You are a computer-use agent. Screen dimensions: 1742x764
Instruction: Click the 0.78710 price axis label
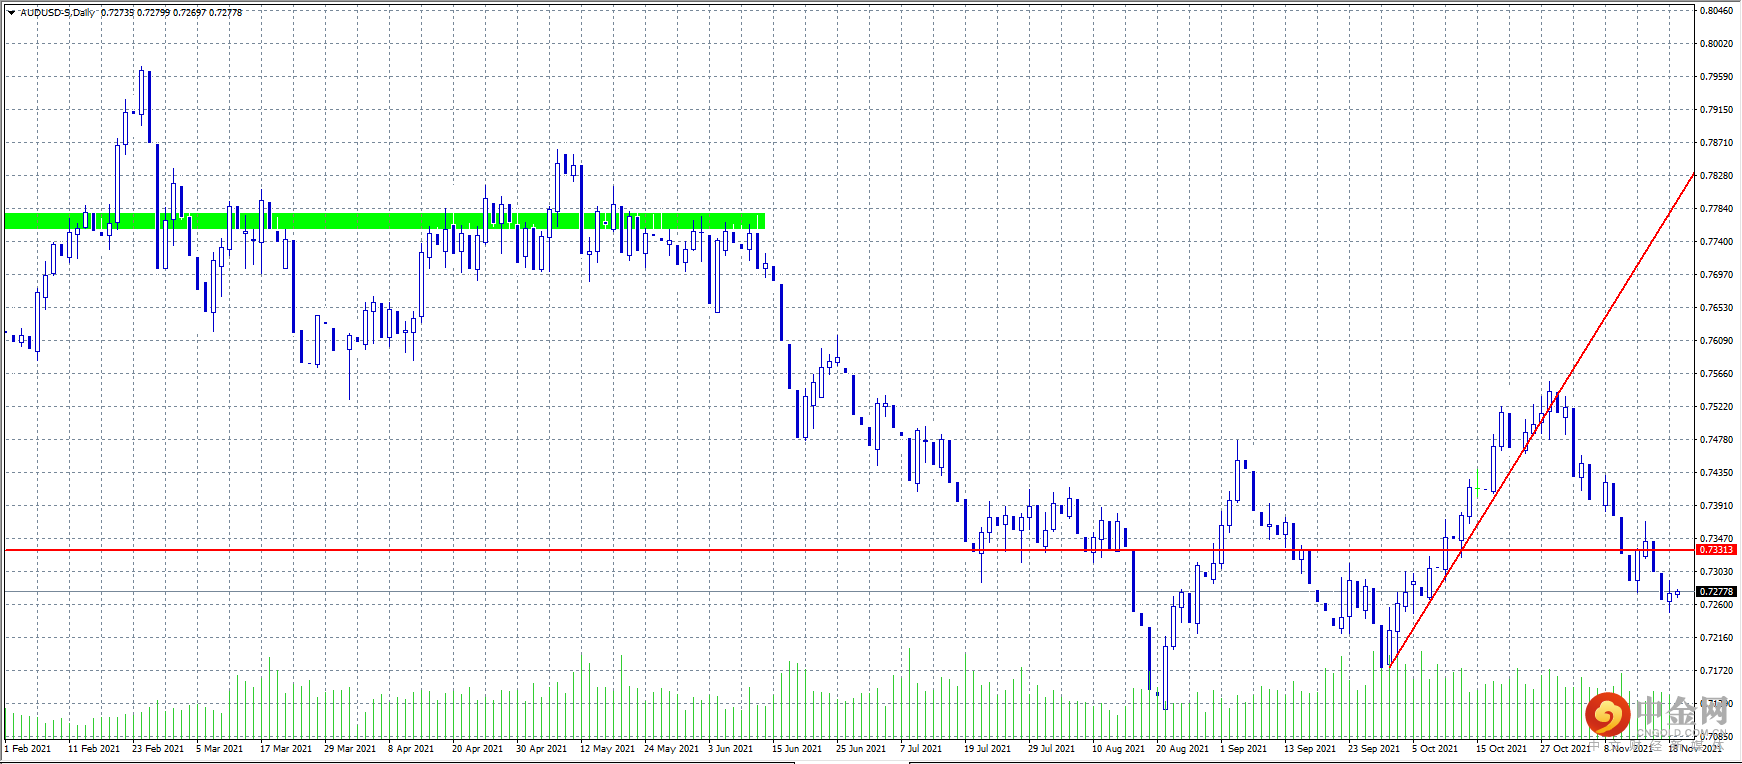tap(1717, 143)
